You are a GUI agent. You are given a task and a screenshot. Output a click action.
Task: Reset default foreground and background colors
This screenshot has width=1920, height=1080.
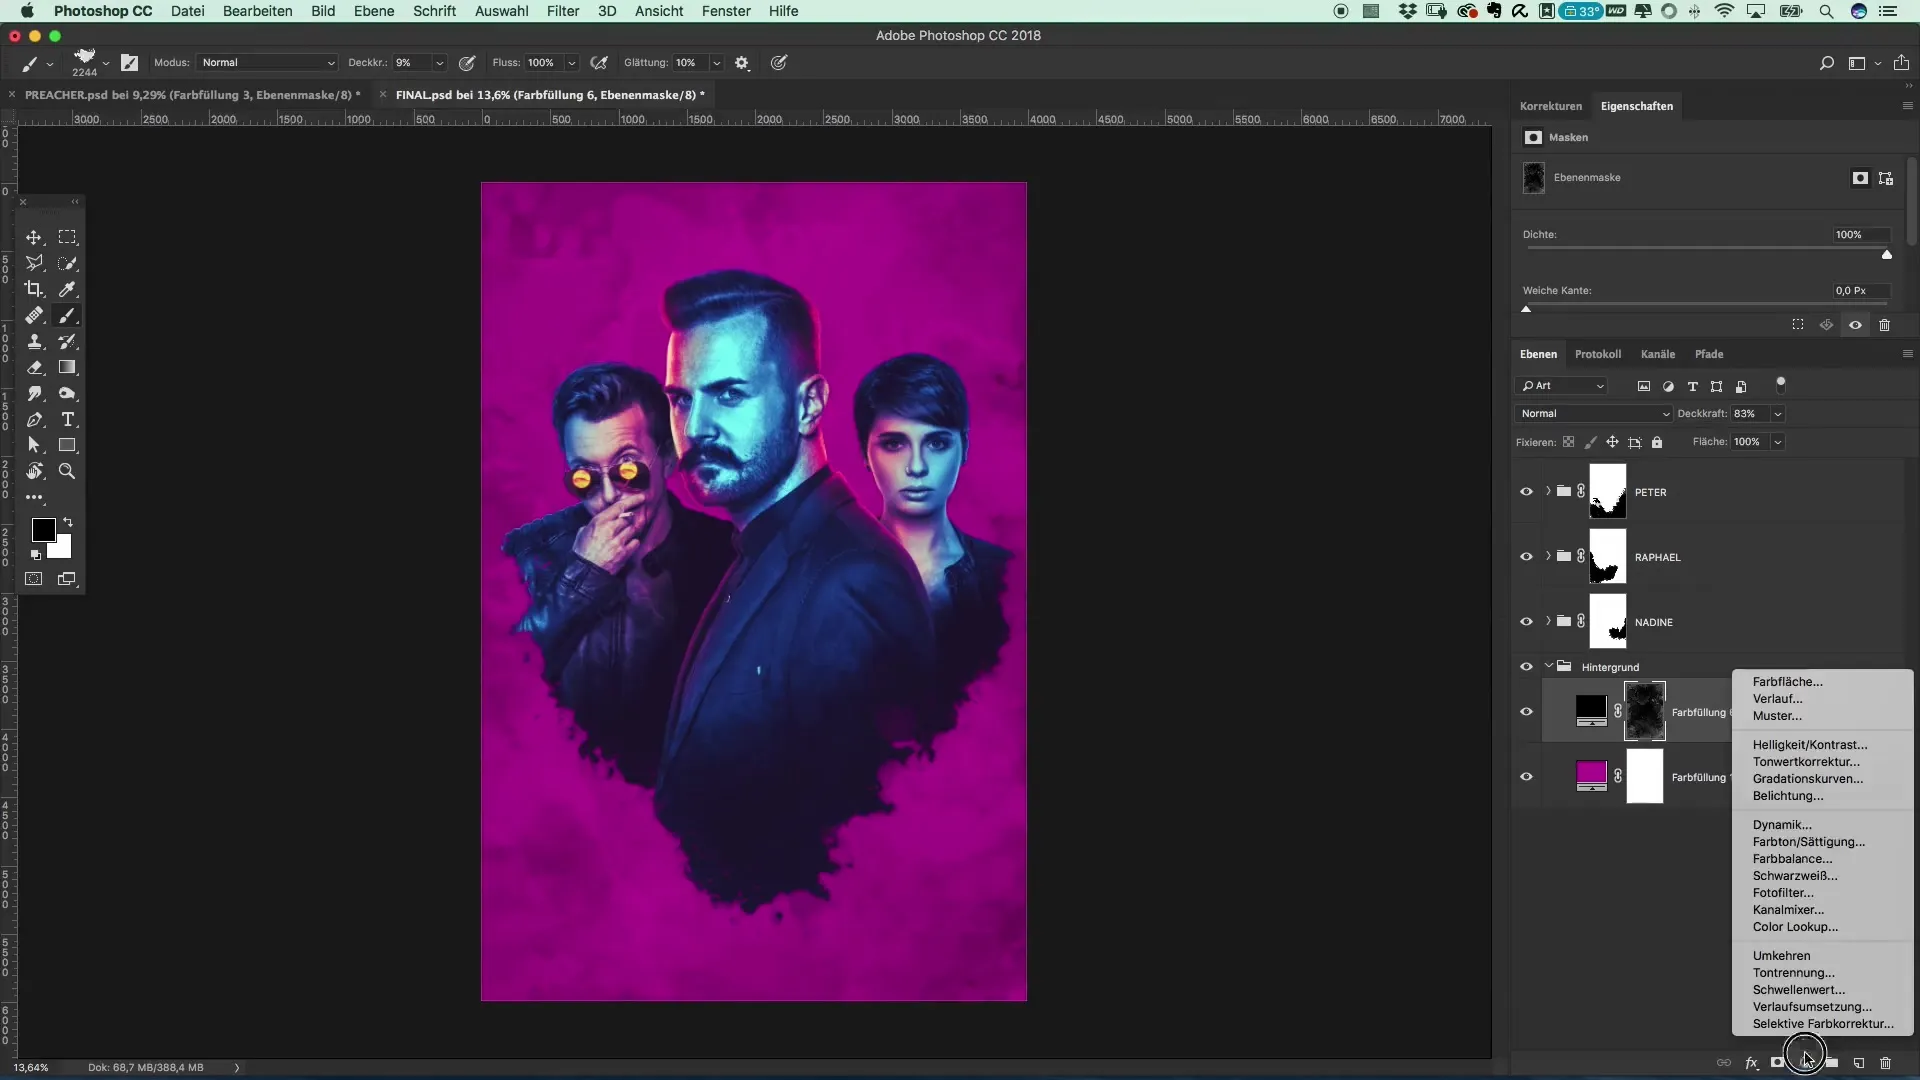(x=36, y=554)
